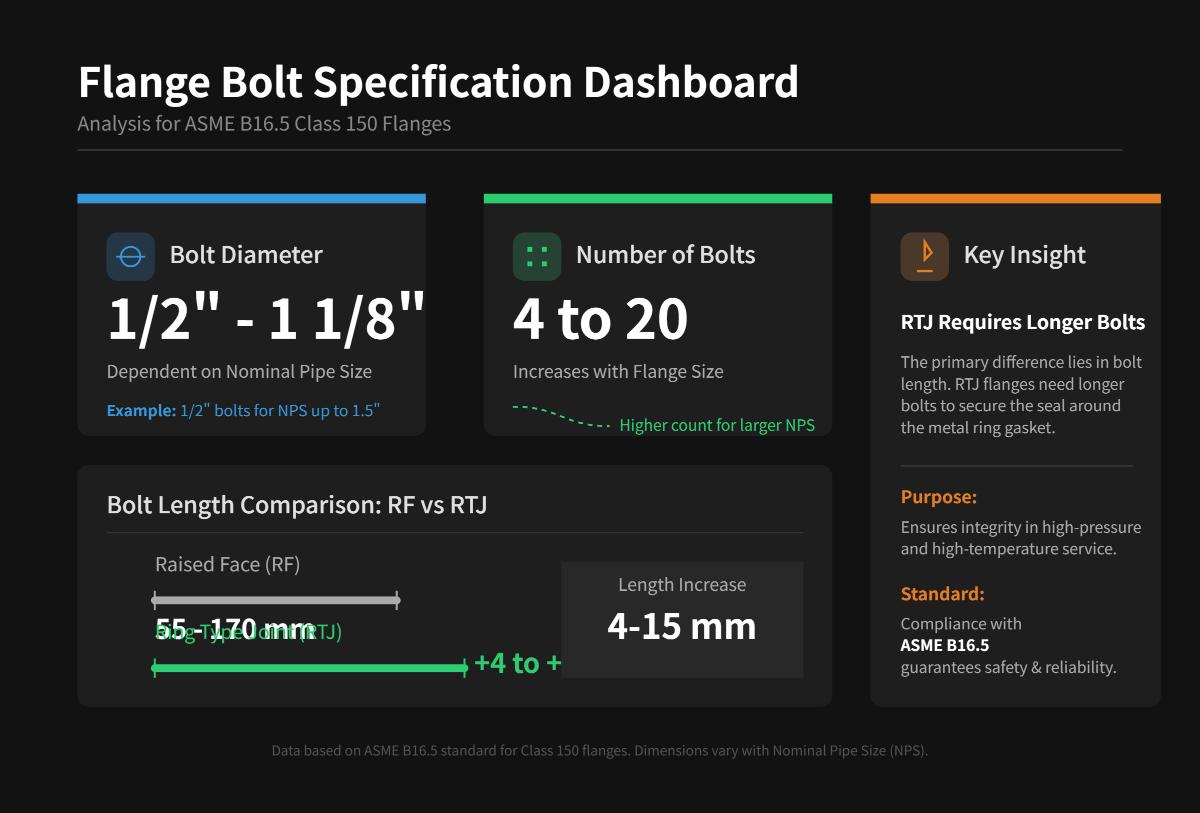Click the Bolt Diameter circle icon
1200x813 pixels.
[x=131, y=256]
